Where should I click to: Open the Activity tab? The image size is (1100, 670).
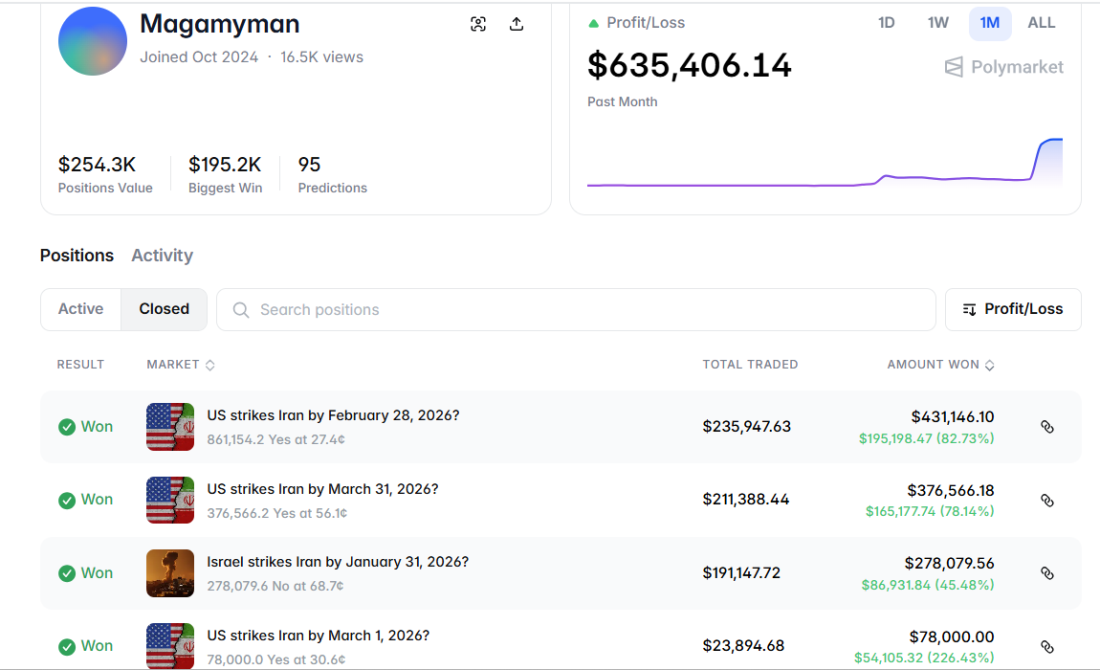pyautogui.click(x=161, y=255)
